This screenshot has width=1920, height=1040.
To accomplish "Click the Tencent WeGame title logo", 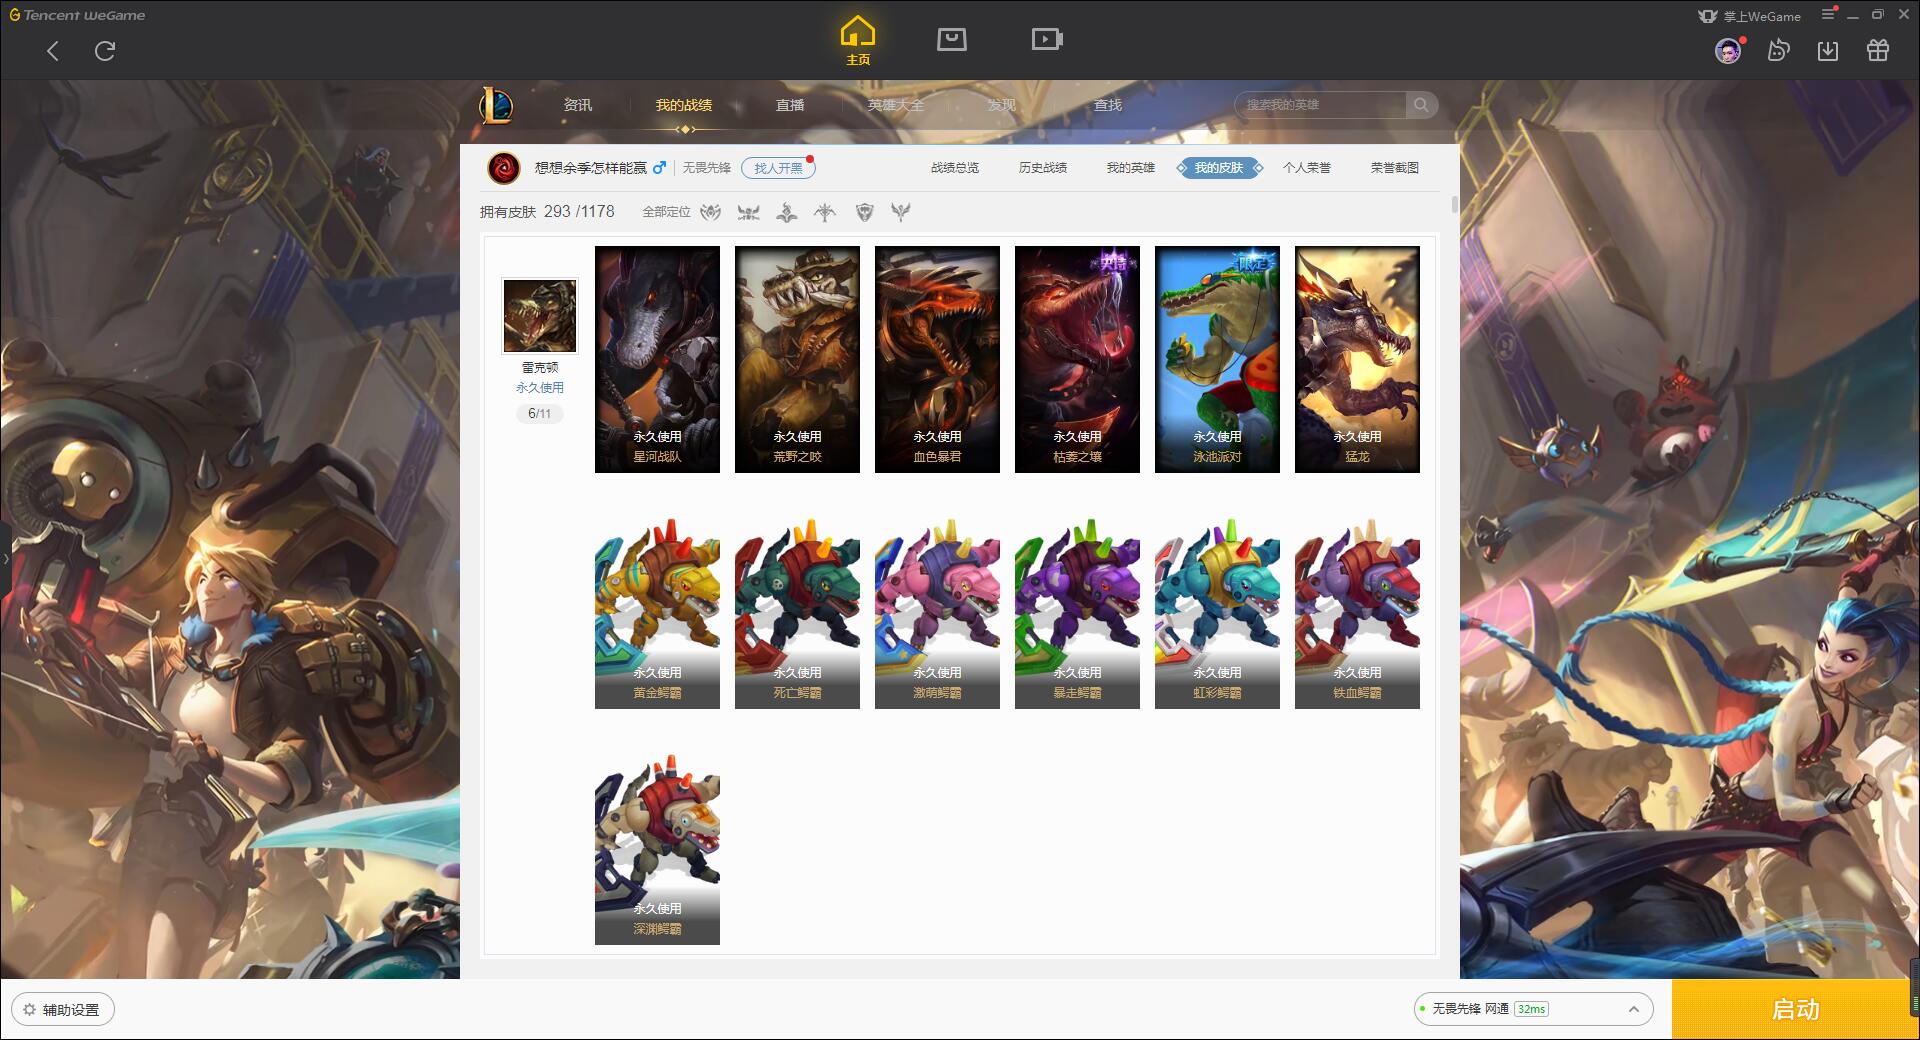I will click(77, 15).
